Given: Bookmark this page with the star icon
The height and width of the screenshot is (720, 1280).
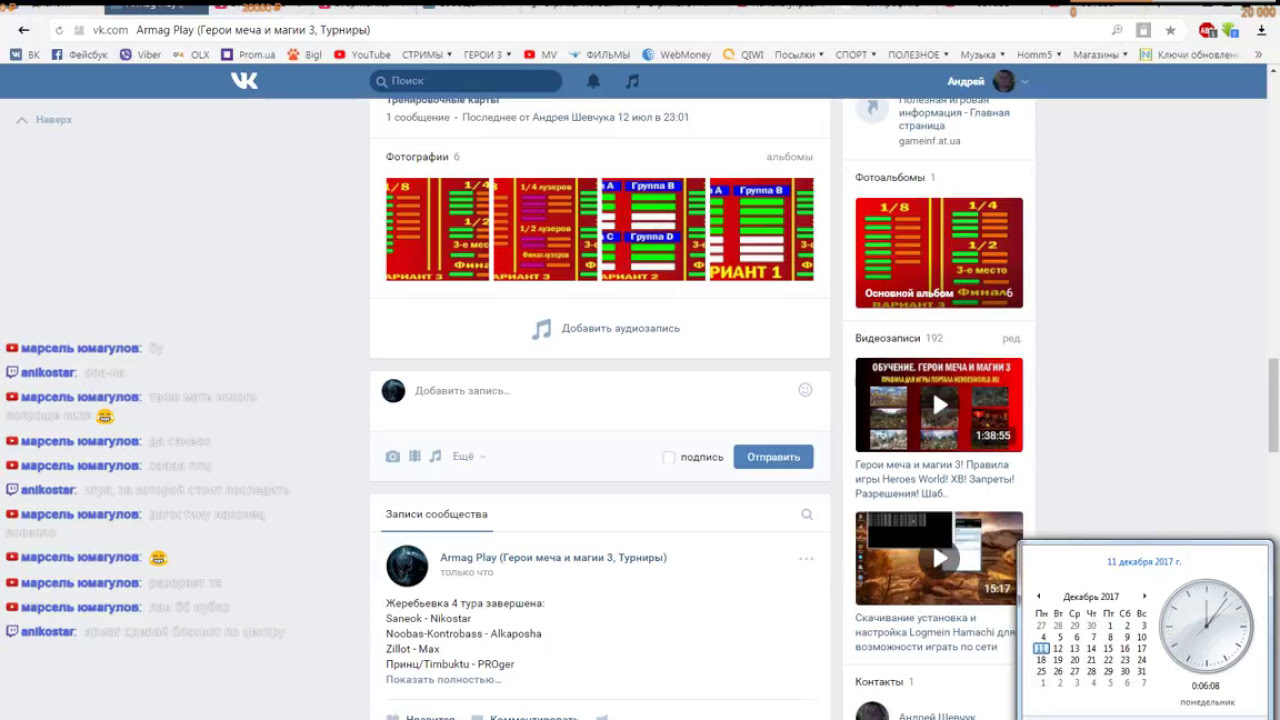Looking at the screenshot, I should 1171,30.
